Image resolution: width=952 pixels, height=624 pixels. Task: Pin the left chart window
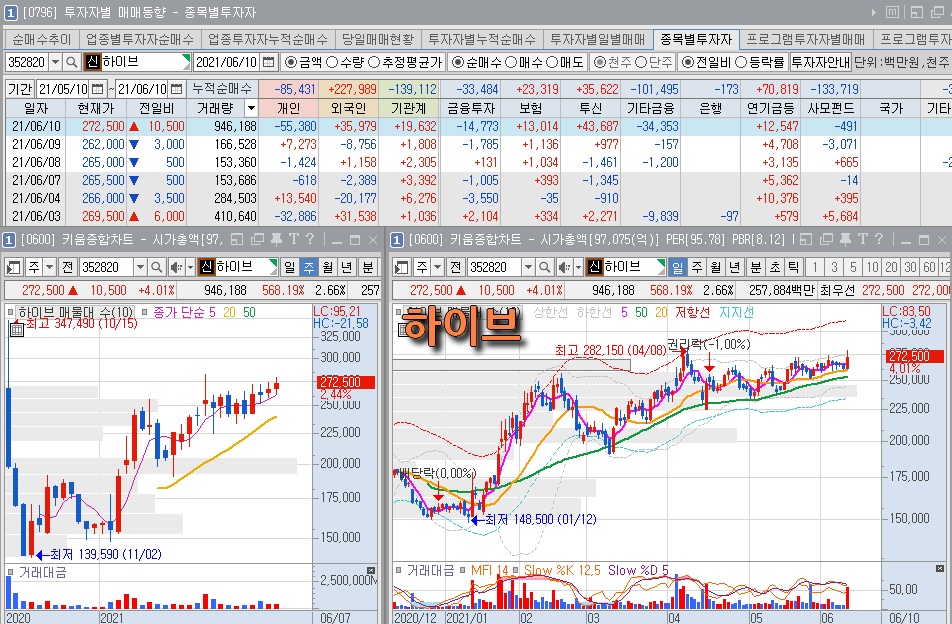[276, 240]
